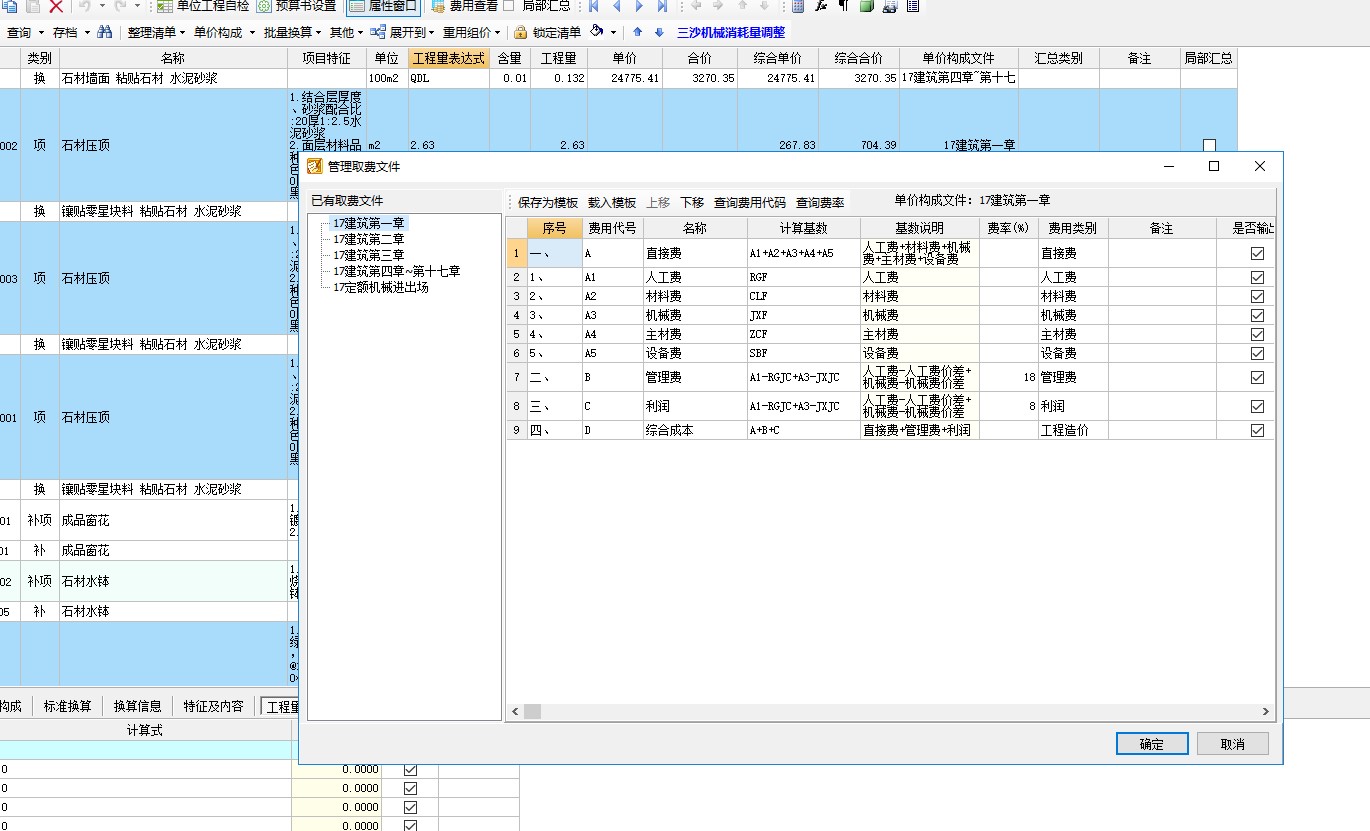Click the 工程量表达式 column header

click(x=448, y=59)
